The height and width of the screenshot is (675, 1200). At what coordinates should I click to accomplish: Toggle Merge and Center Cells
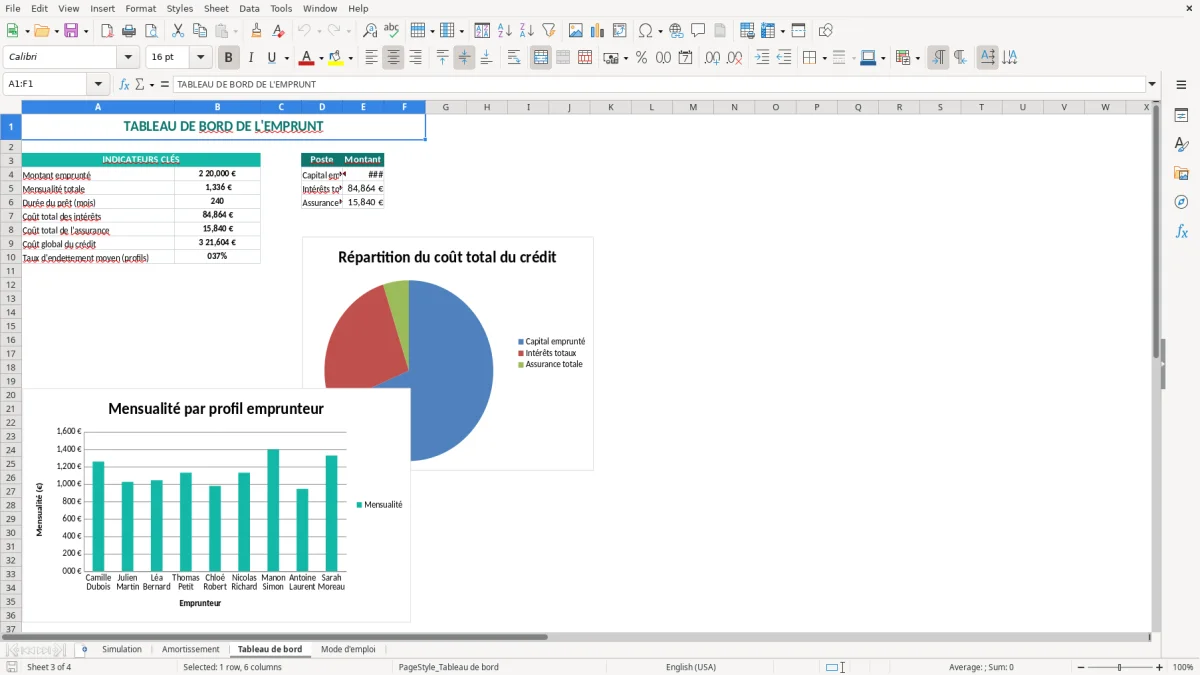coord(541,58)
